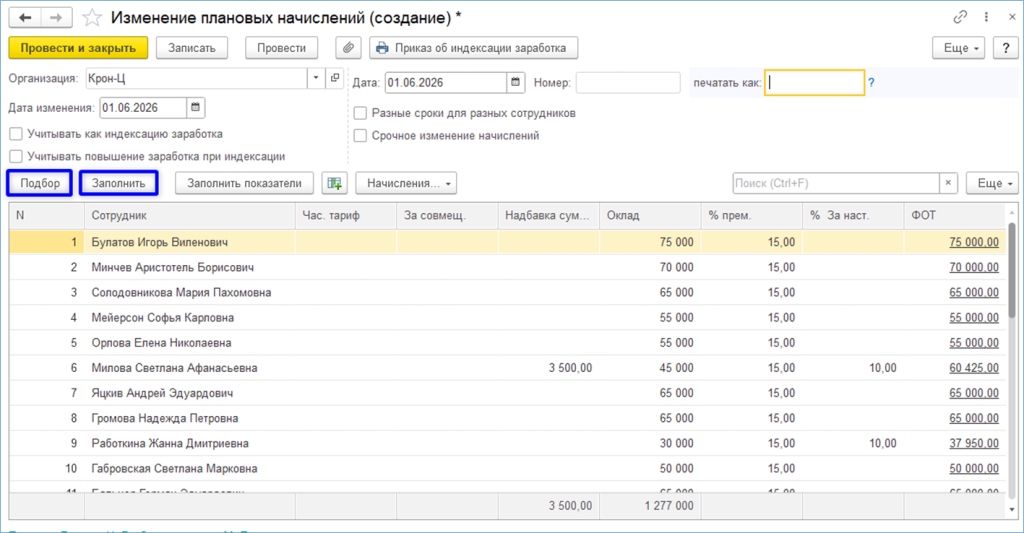Check Разные сроки для разных сотрудников
This screenshot has height=533, width=1024.
pos(360,113)
